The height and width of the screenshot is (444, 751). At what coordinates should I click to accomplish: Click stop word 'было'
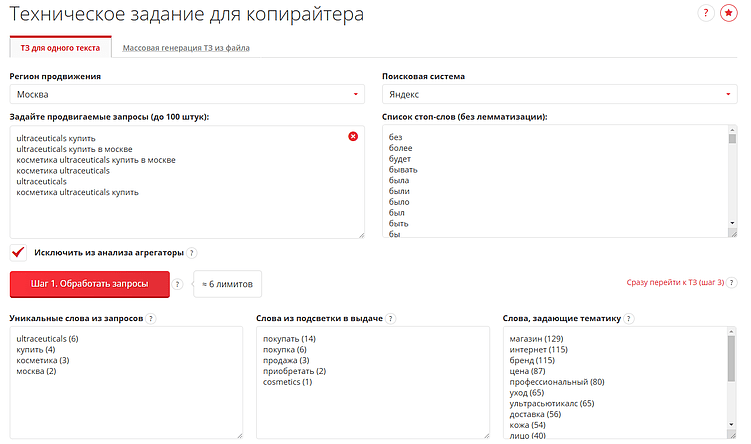coord(399,202)
